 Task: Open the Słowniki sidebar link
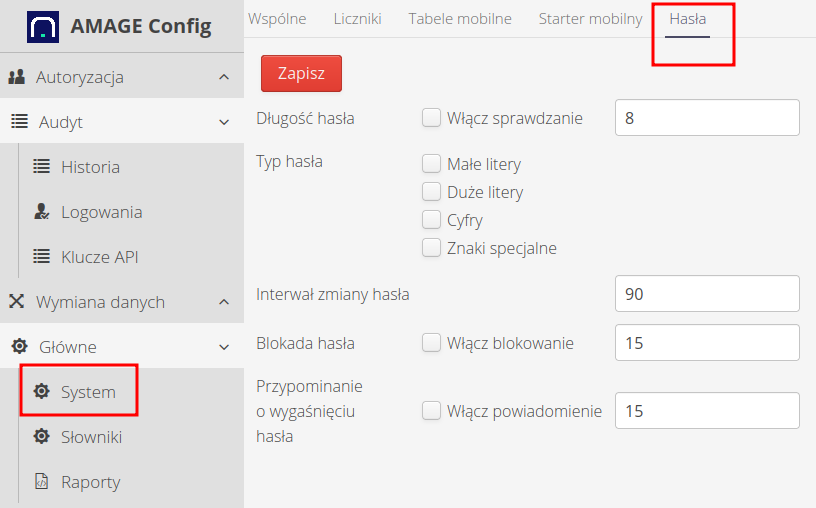(91, 437)
